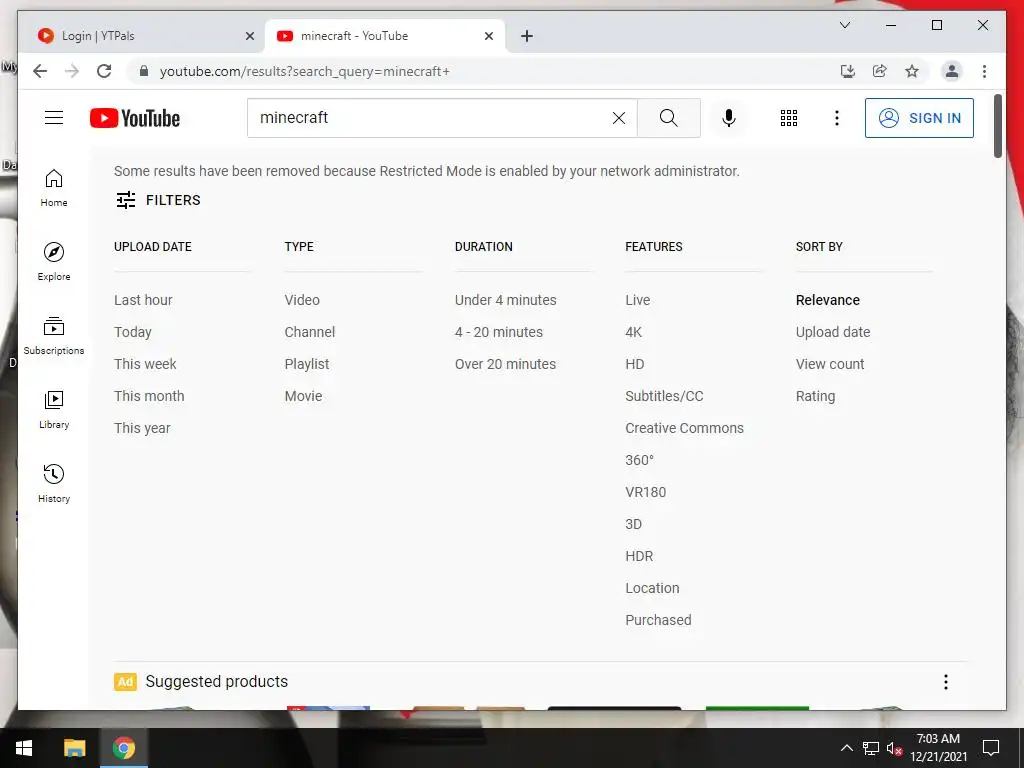Click the install app icon in address bar
This screenshot has width=1024, height=768.
pyautogui.click(x=848, y=71)
